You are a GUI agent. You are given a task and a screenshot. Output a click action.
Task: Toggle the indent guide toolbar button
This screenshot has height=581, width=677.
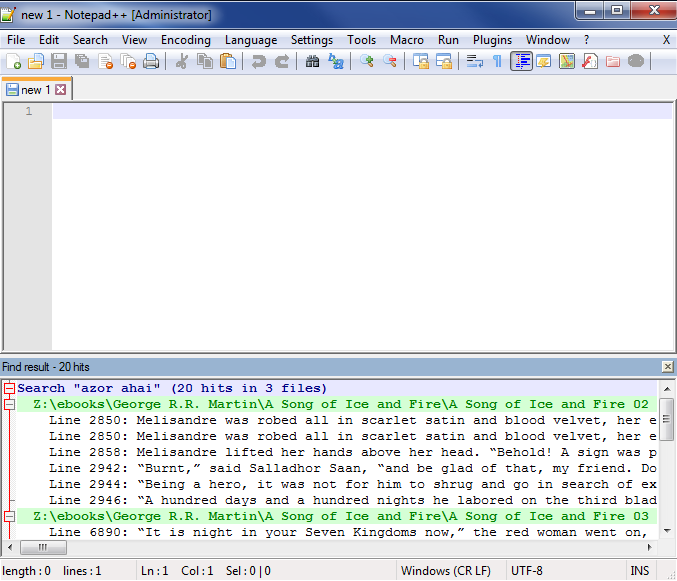tap(521, 61)
